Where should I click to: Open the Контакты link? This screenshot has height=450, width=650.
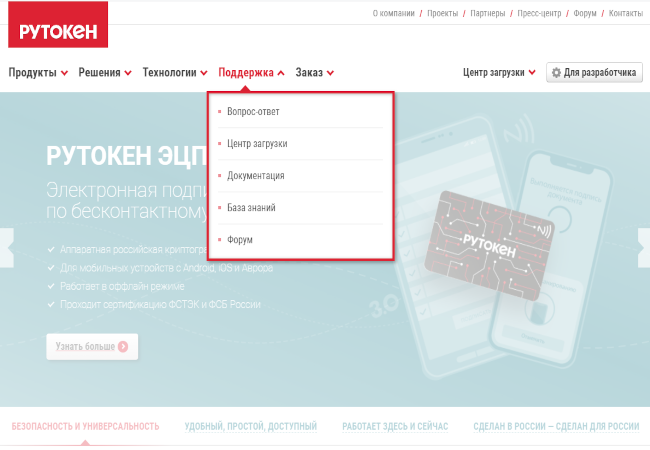coord(626,13)
